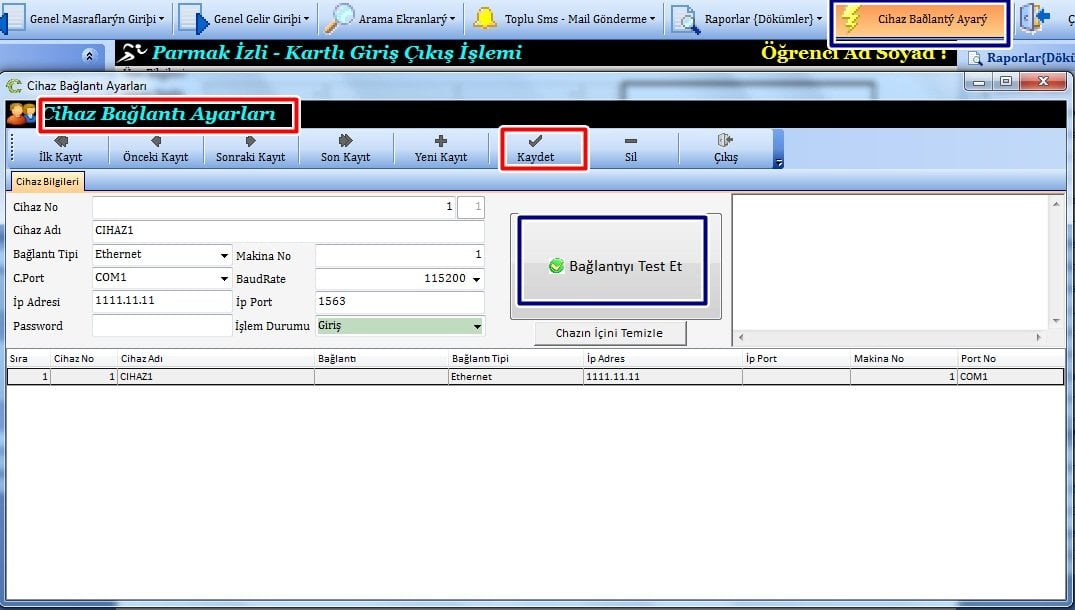Click into the İp Adresi field
Viewport: 1075px width, 610px height.
160,302
